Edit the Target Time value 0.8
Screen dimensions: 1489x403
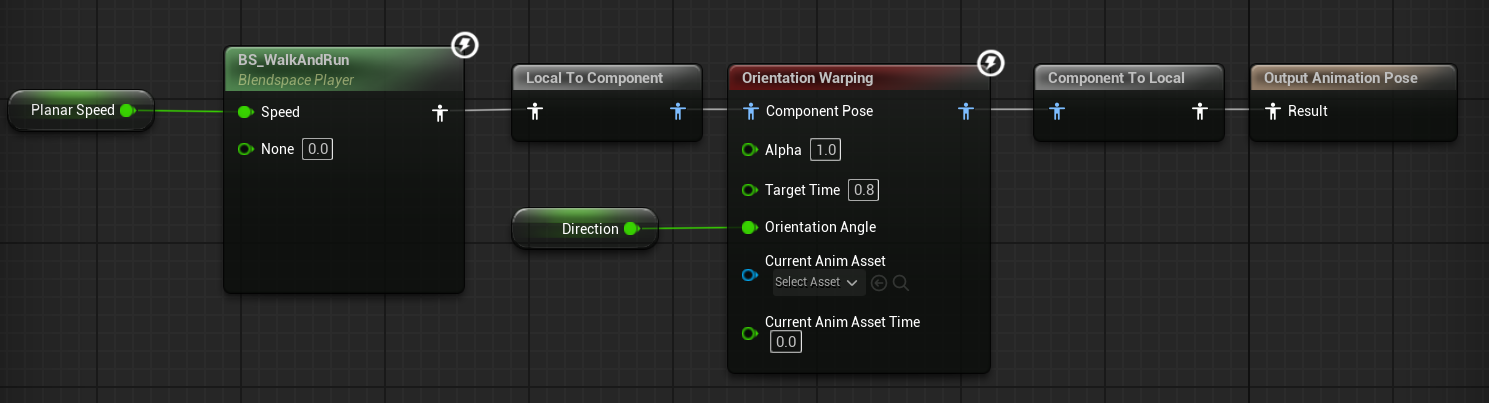(x=863, y=189)
